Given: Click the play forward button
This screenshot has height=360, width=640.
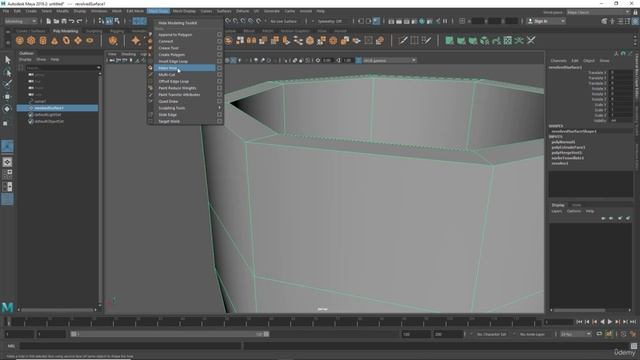Looking at the screenshot, I should [610, 322].
